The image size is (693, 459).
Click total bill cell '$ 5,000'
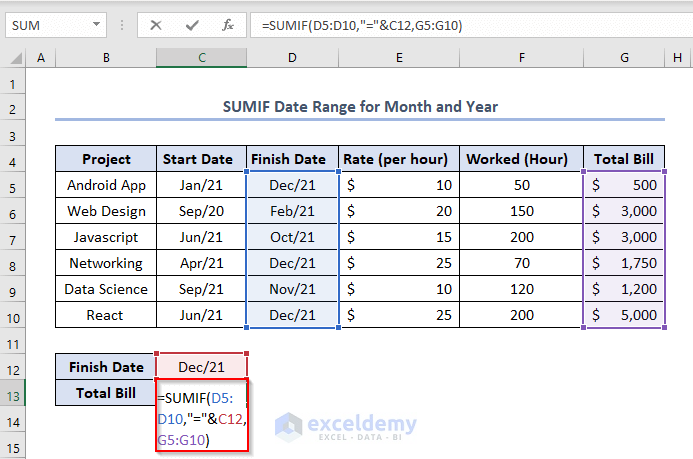point(624,315)
